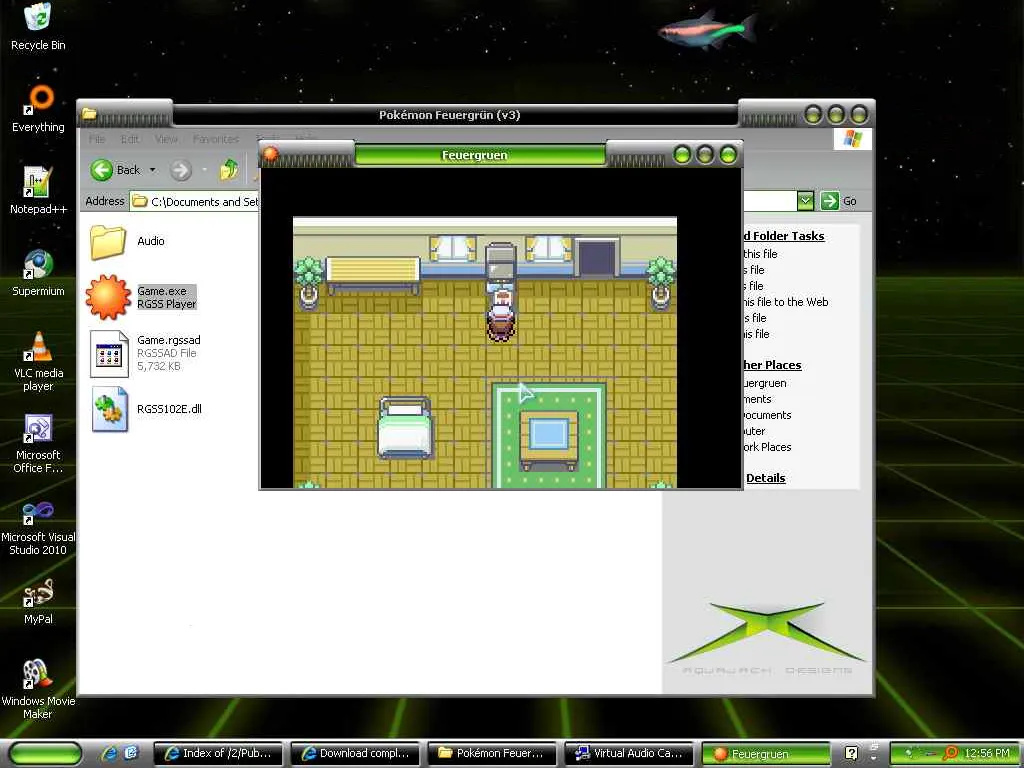Select the Game.exe RGSS Player sun icon
This screenshot has width=1024, height=768.
coord(108,297)
